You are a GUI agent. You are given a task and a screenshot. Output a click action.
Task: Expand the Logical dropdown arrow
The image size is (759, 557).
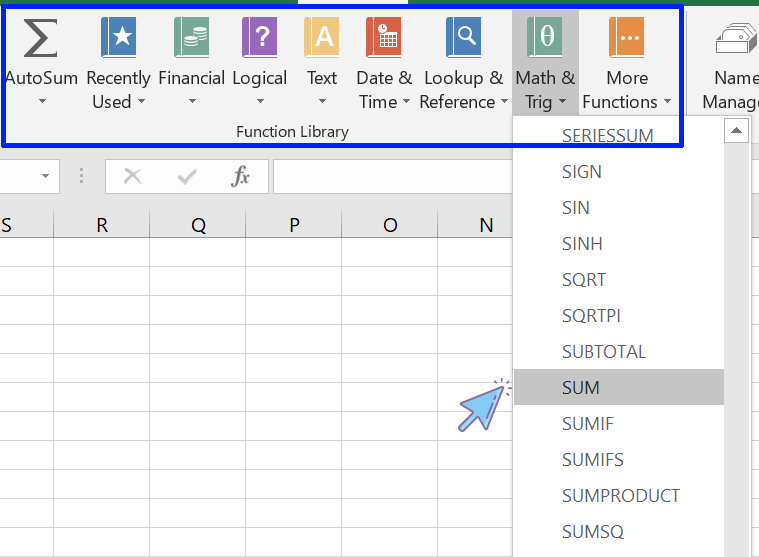tap(260, 101)
